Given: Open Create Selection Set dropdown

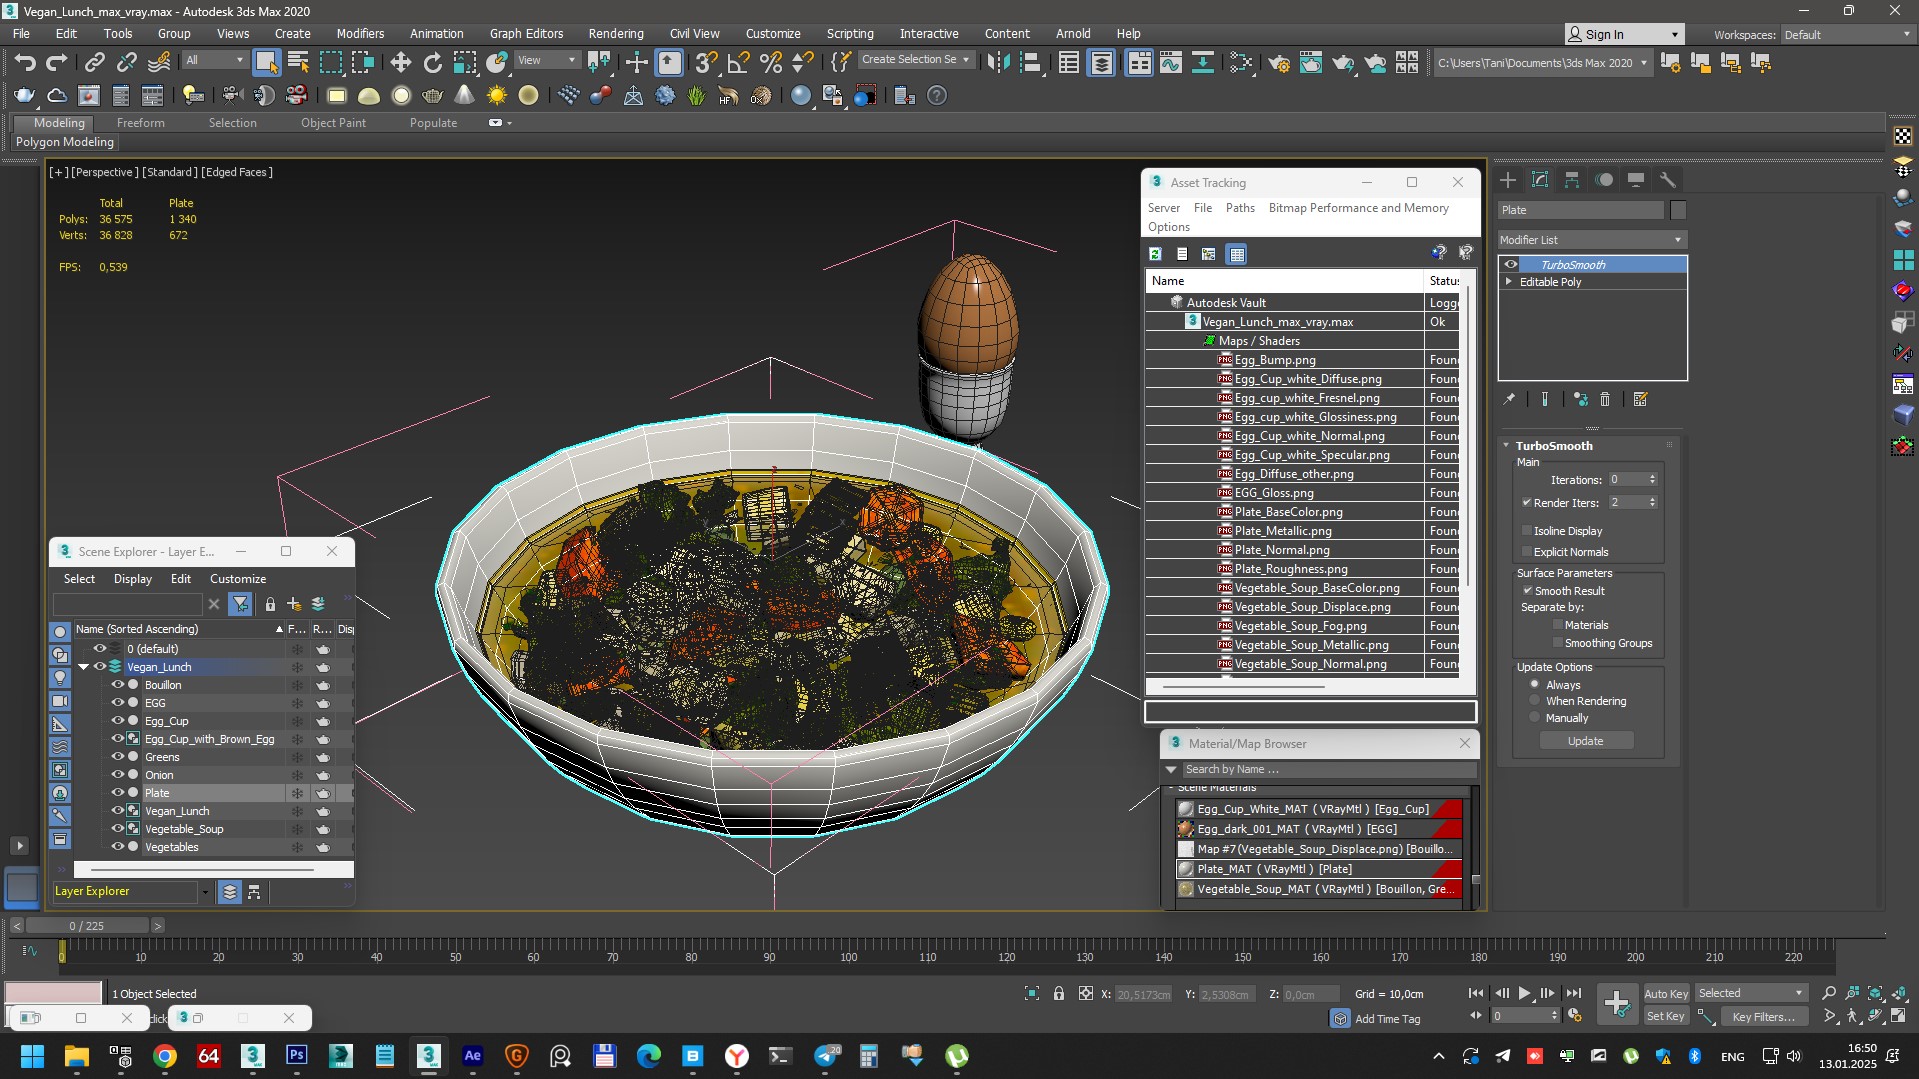Looking at the screenshot, I should tap(915, 60).
